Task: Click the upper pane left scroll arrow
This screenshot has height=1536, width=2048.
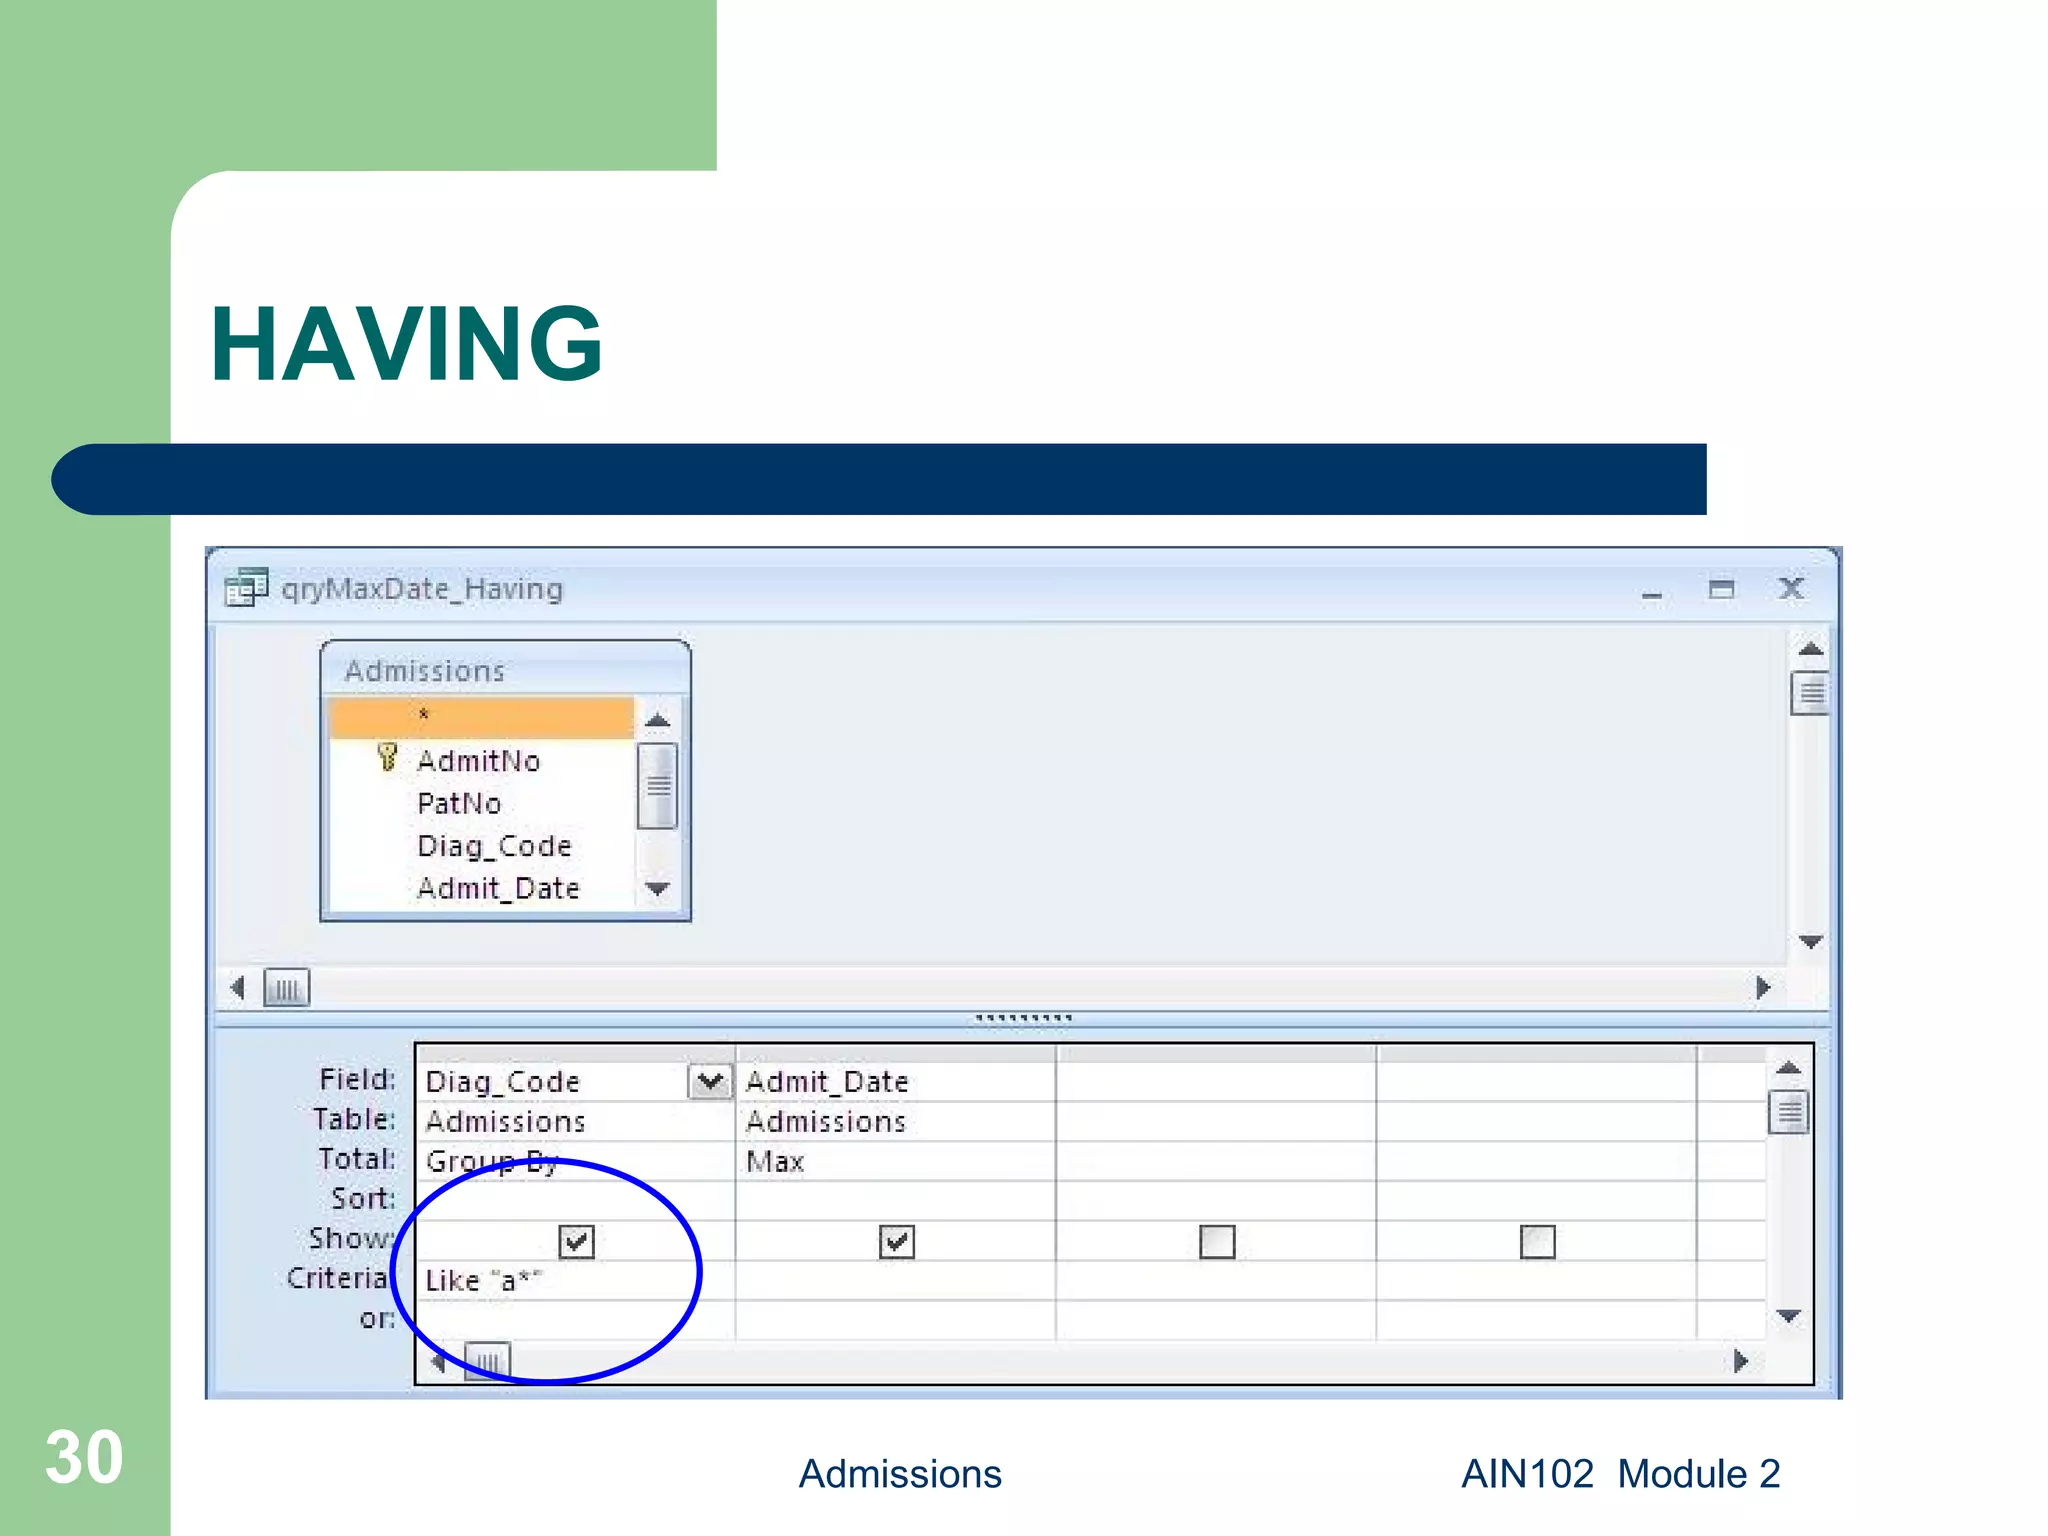Action: pos(237,988)
